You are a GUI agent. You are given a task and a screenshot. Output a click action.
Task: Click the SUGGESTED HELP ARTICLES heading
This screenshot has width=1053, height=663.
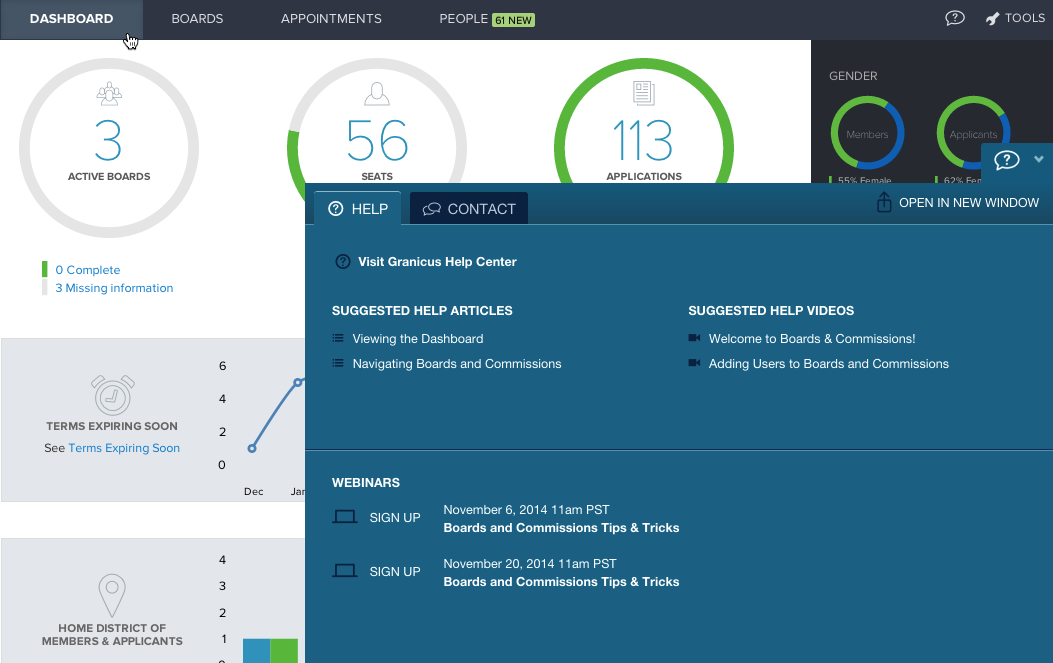[x=422, y=311]
